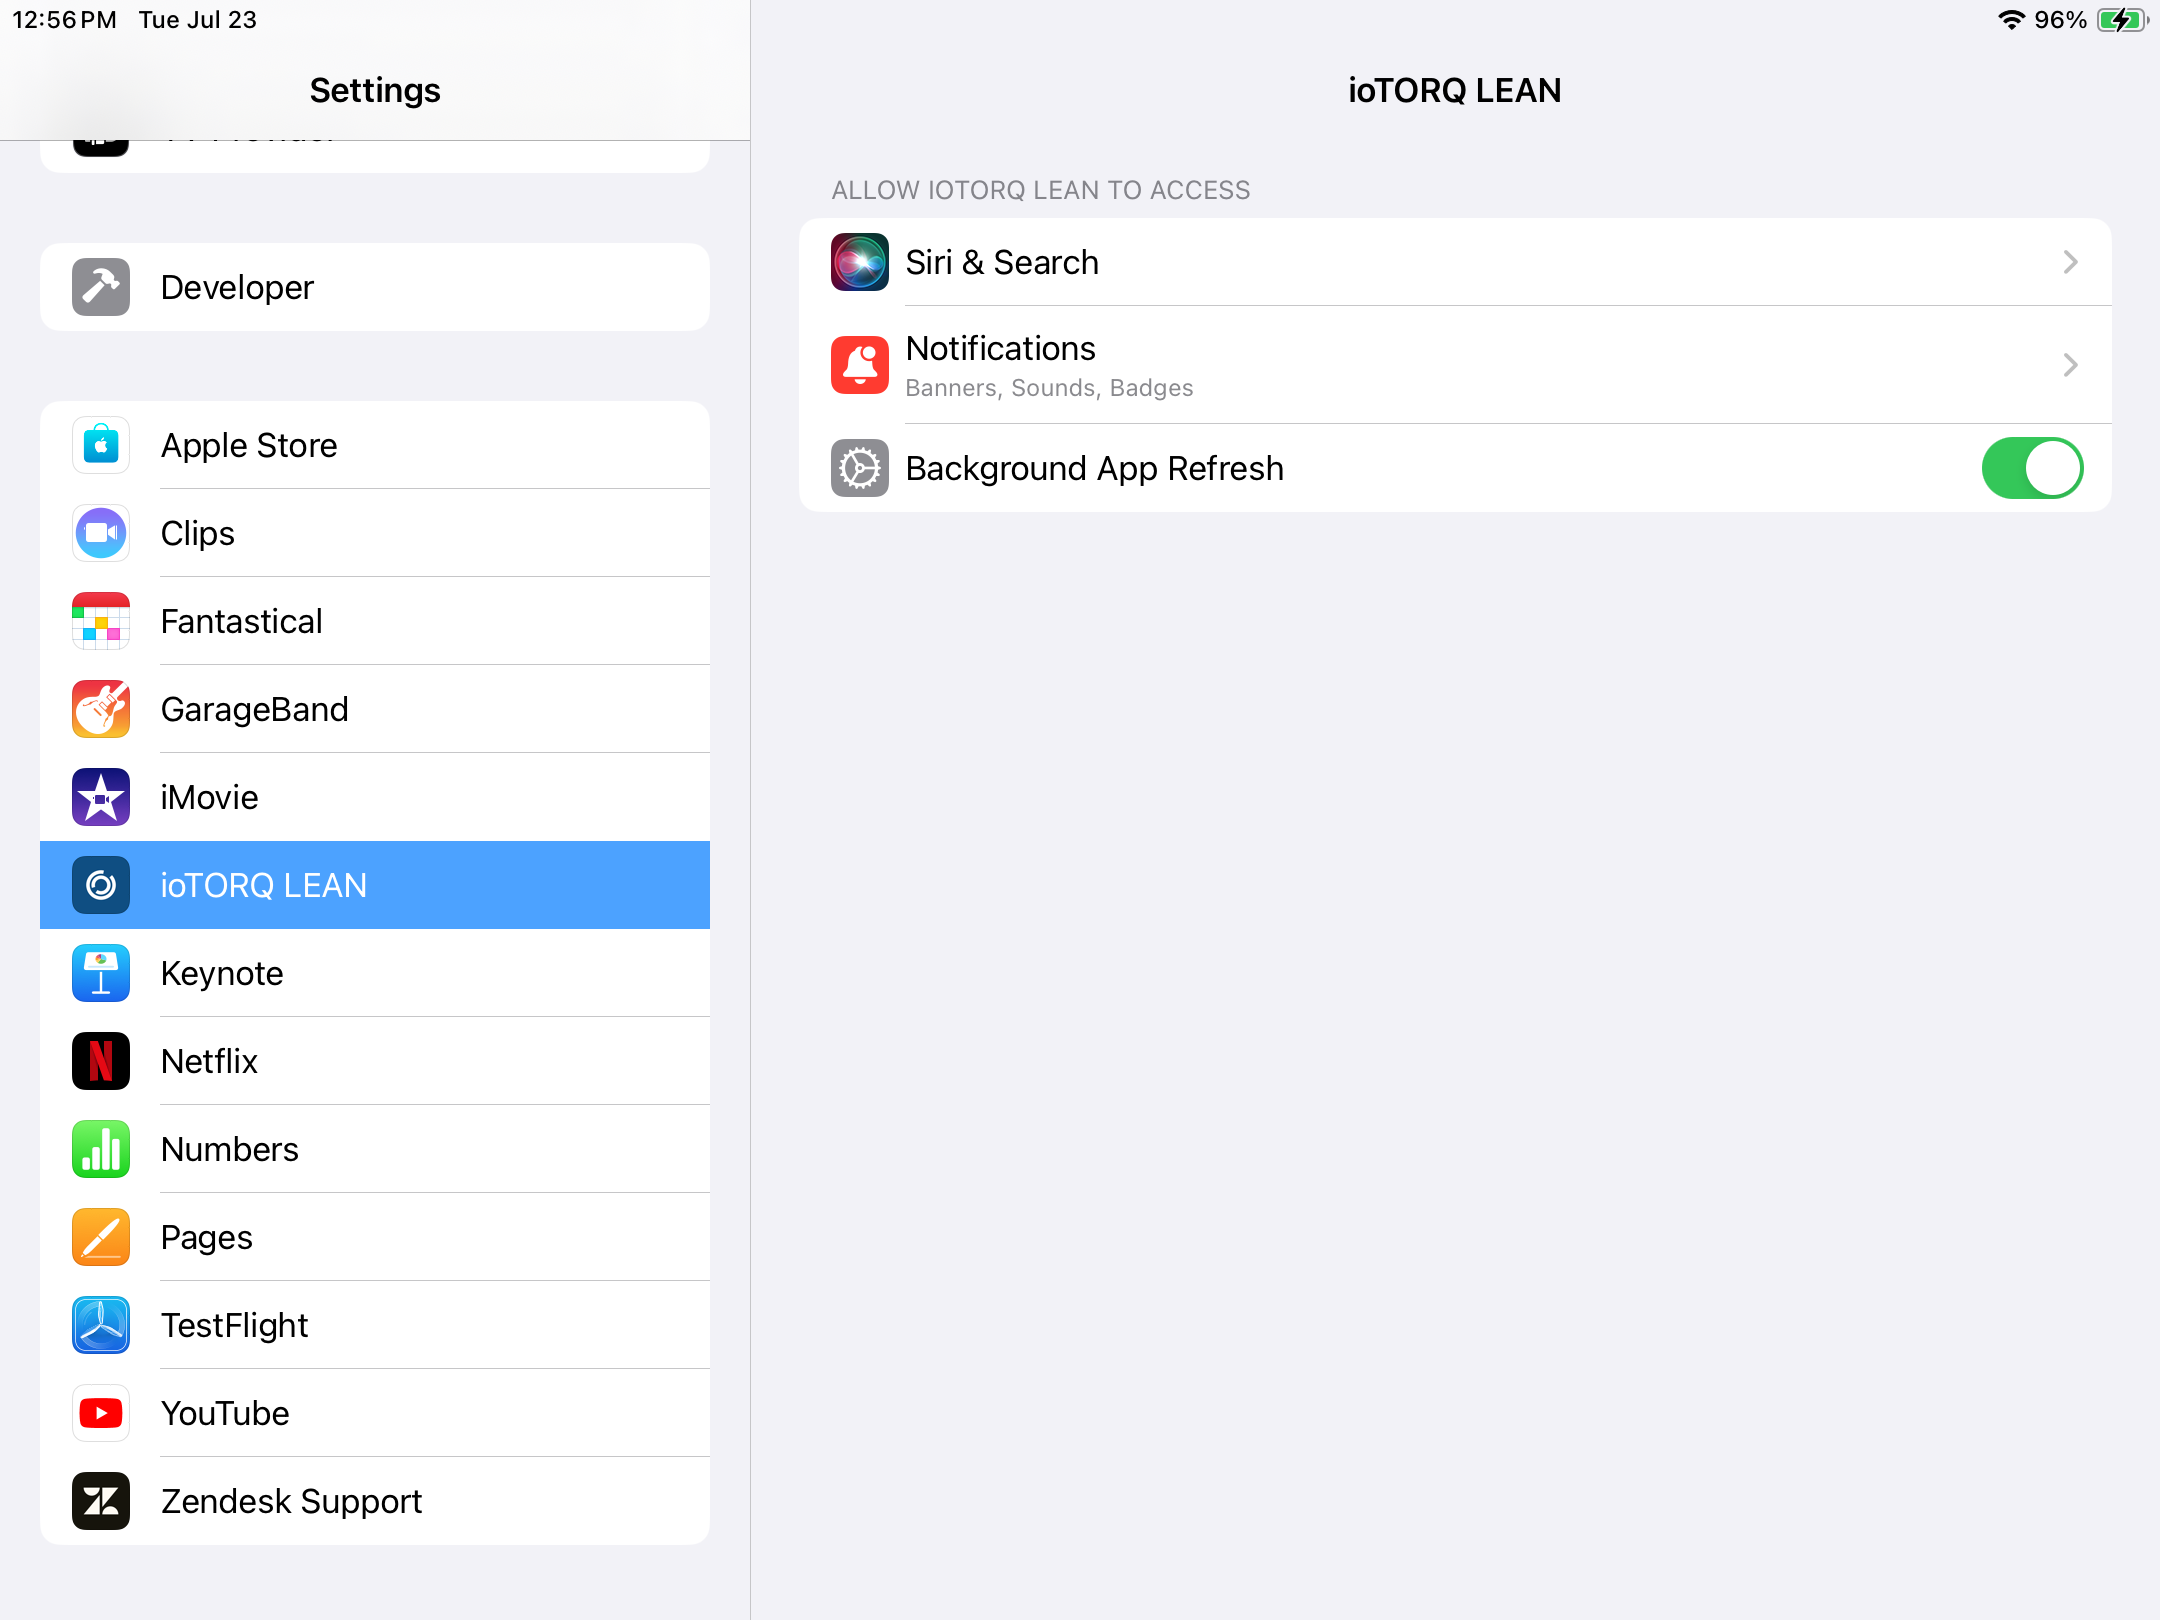Open Numbers settings
This screenshot has width=2160, height=1620.
click(x=375, y=1149)
